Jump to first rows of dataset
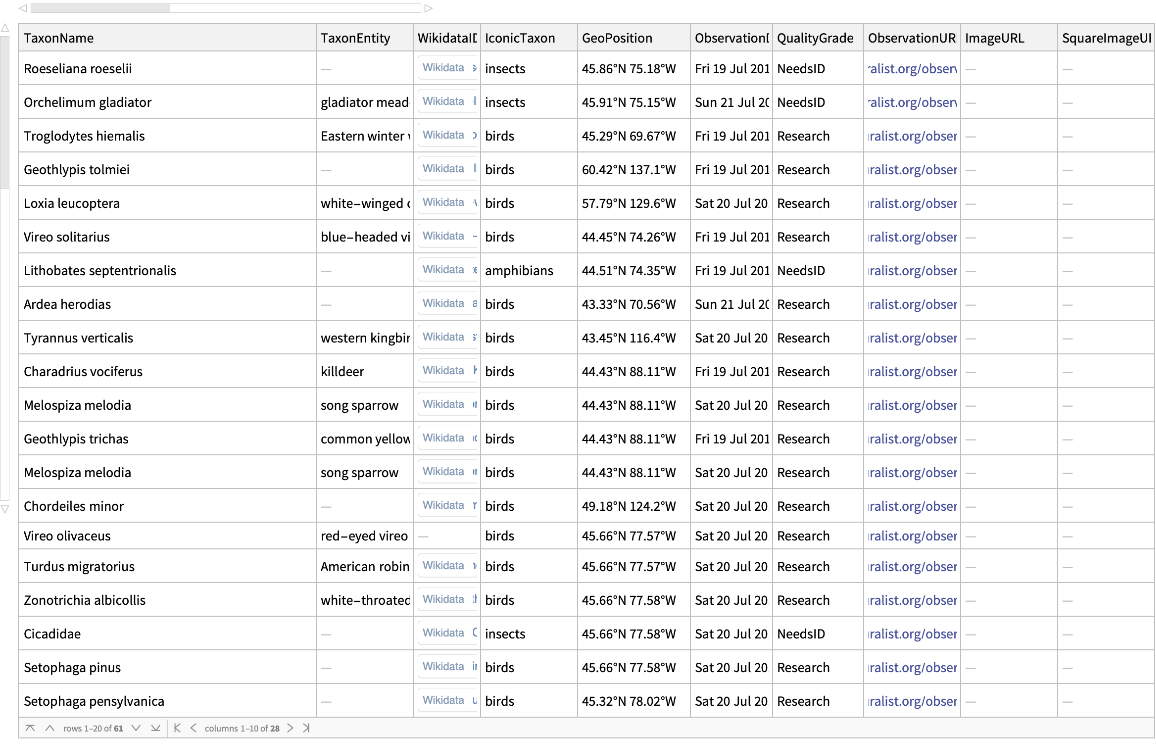Screen dimensions: 1156x756 pos(30,728)
